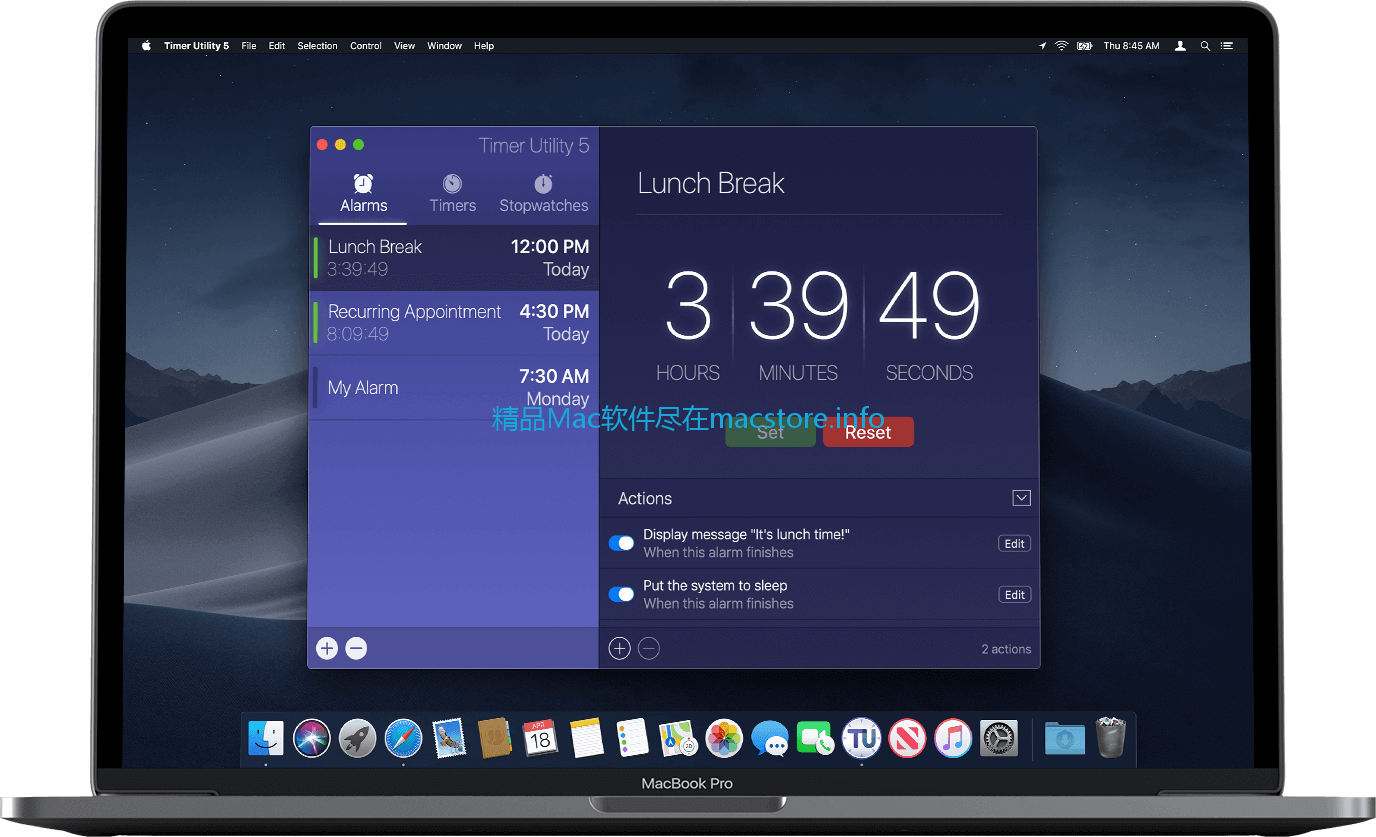Remove the selected alarm with the minus button
1376x837 pixels.
click(x=356, y=648)
